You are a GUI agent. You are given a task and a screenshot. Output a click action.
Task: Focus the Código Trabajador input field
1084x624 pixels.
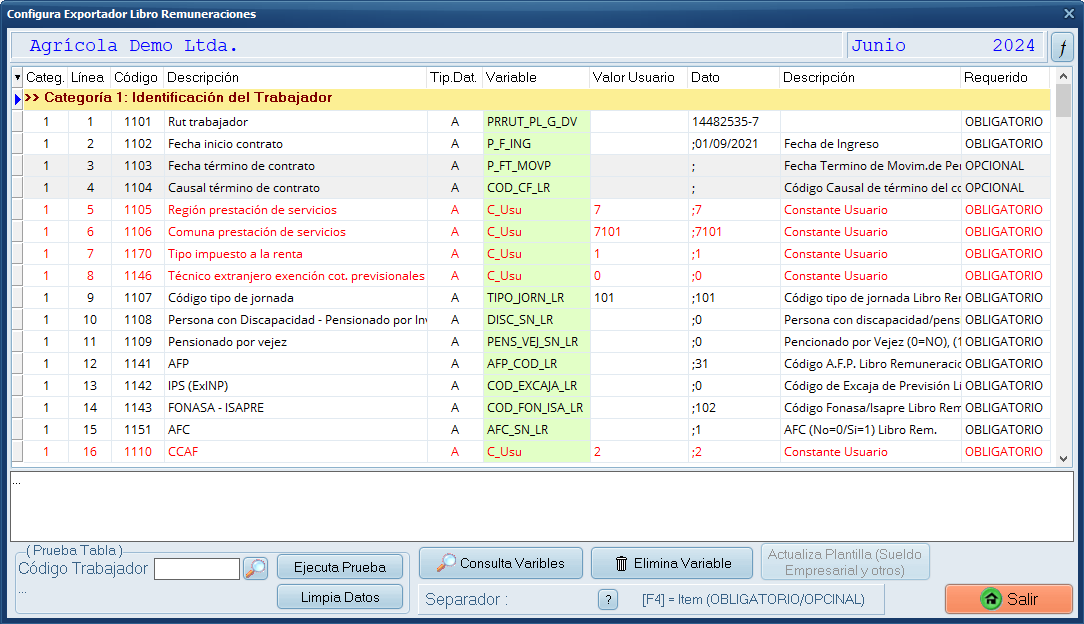click(x=197, y=569)
